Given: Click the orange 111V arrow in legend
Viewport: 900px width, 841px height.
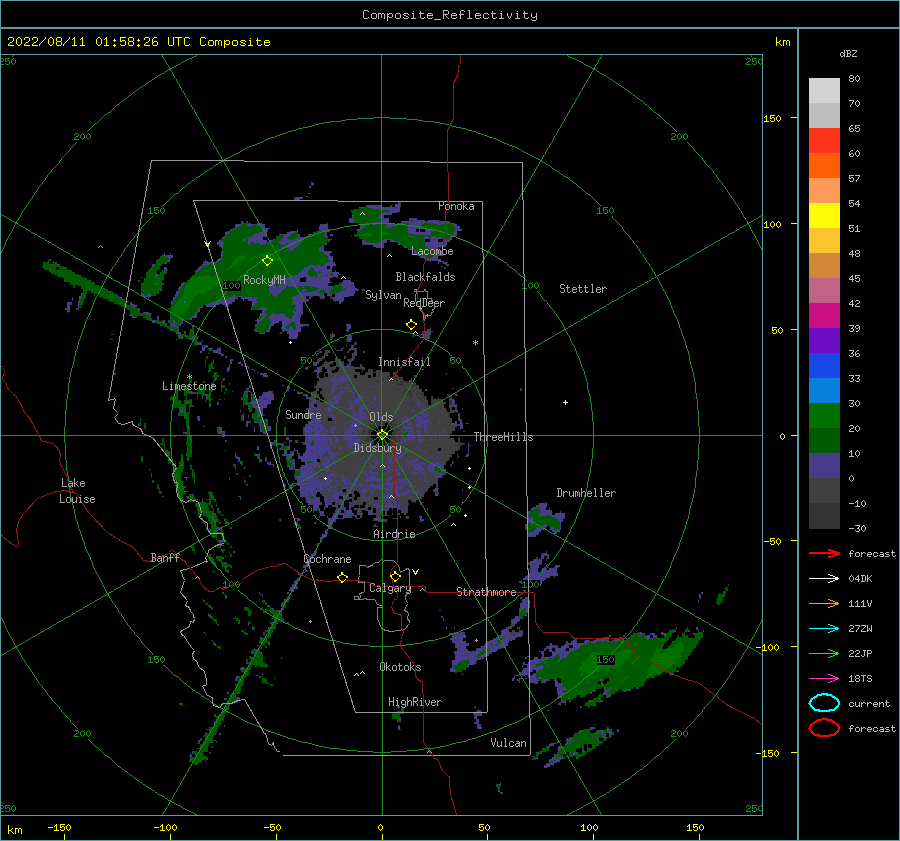Looking at the screenshot, I should pos(824,603).
